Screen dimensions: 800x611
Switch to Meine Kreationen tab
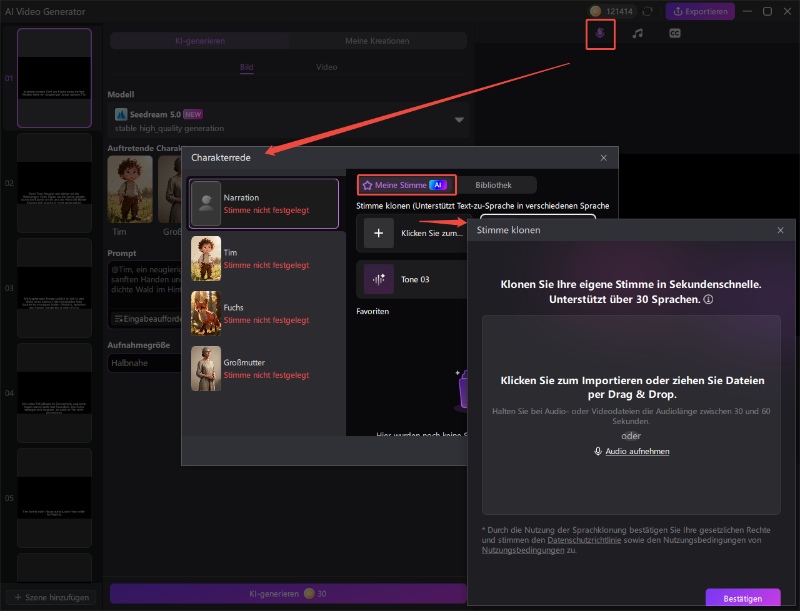tap(377, 41)
